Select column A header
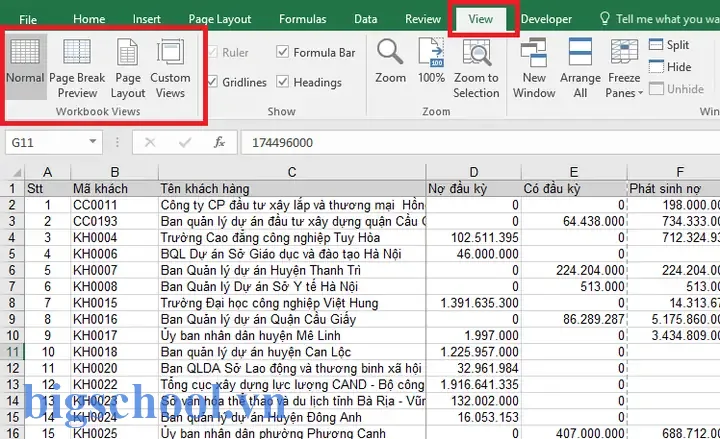Screen dimensions: 720x439 point(47,172)
